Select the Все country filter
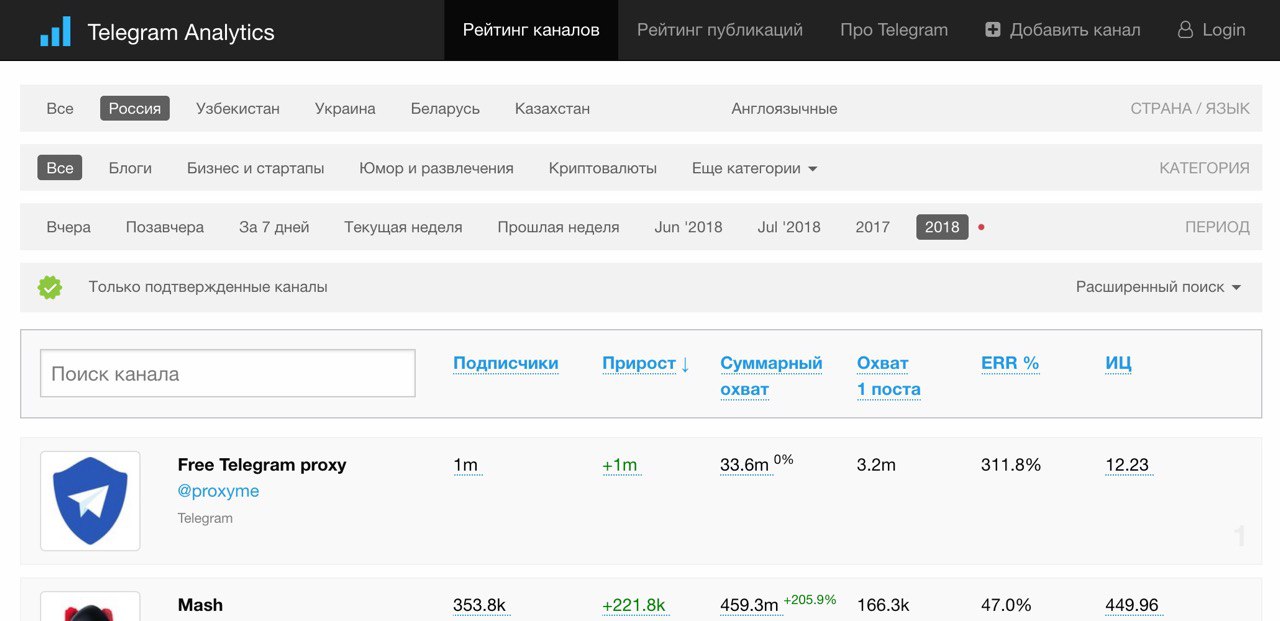The width and height of the screenshot is (1280, 621). (60, 108)
